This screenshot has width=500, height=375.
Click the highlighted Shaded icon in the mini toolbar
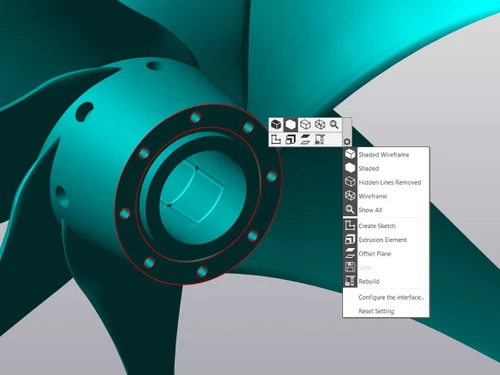[x=291, y=125]
